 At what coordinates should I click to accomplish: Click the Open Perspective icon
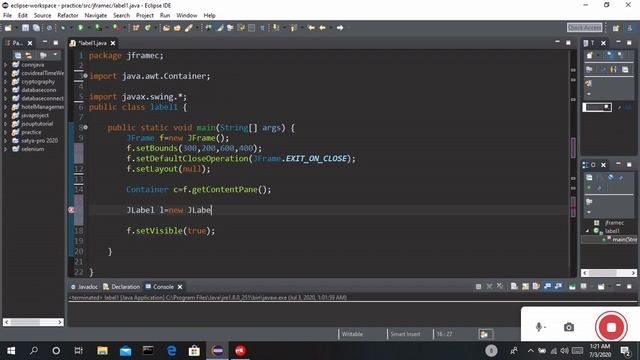pos(616,28)
